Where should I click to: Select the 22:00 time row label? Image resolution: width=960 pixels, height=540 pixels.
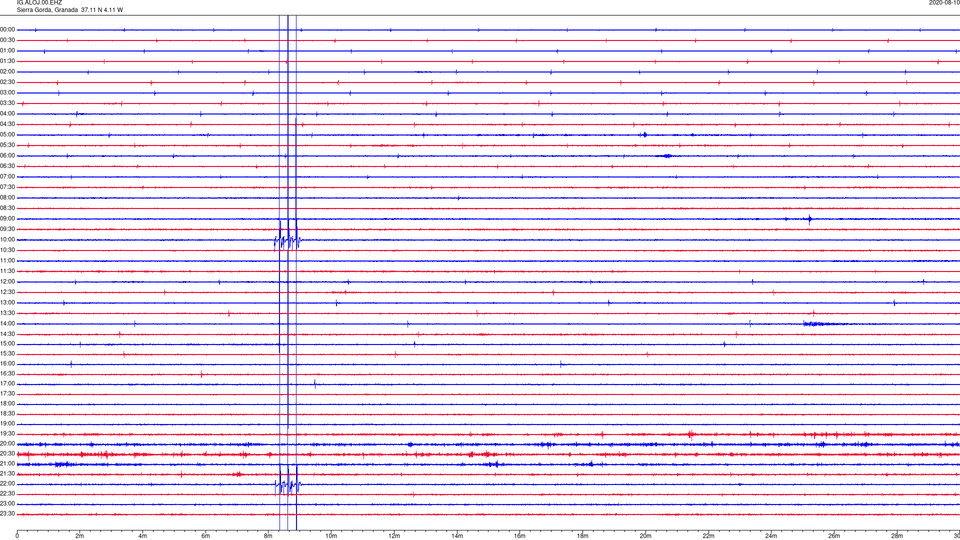coord(8,484)
